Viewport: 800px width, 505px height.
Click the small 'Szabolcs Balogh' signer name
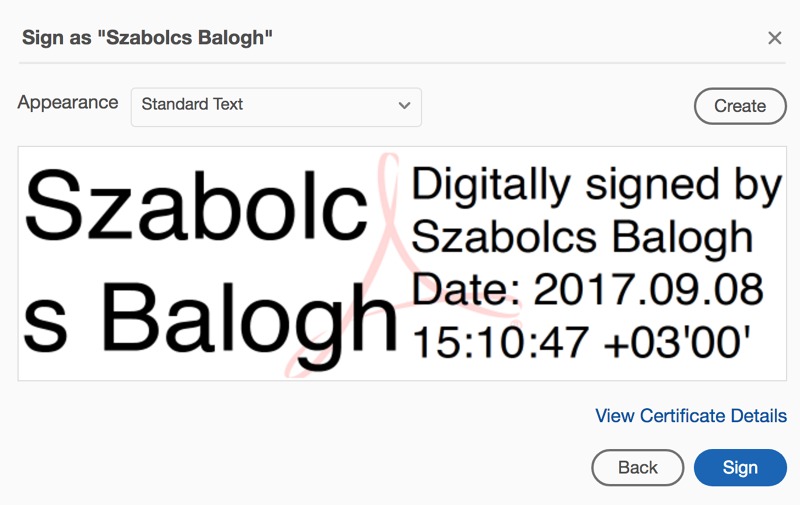coord(582,238)
